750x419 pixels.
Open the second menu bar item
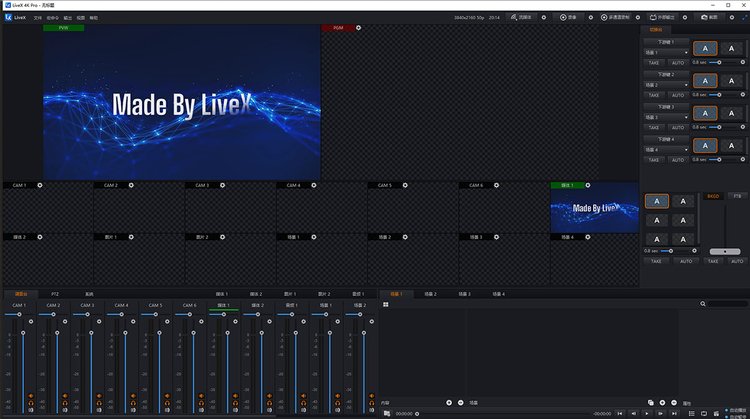coord(52,17)
